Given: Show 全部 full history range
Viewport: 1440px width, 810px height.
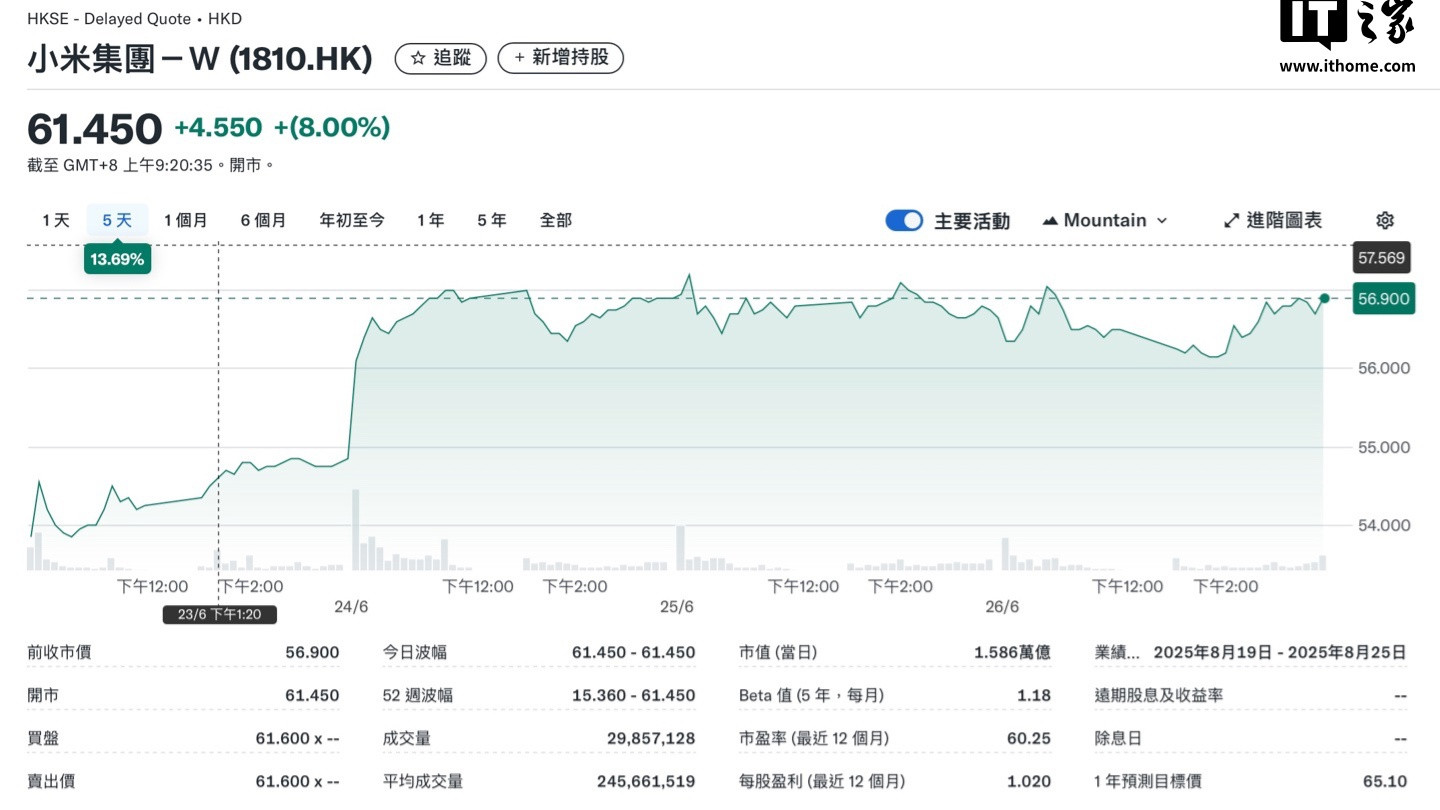Looking at the screenshot, I should click(x=556, y=220).
